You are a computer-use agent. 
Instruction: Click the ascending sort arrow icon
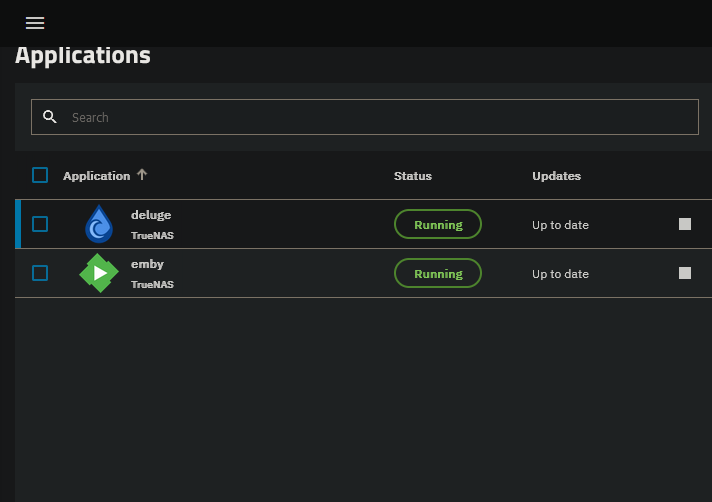coord(142,175)
